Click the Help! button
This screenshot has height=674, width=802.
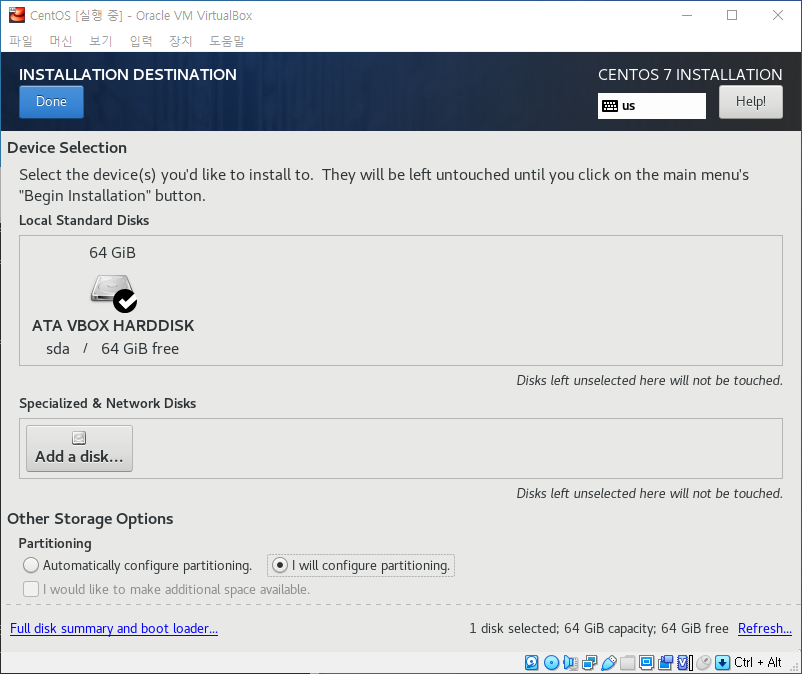(x=751, y=102)
